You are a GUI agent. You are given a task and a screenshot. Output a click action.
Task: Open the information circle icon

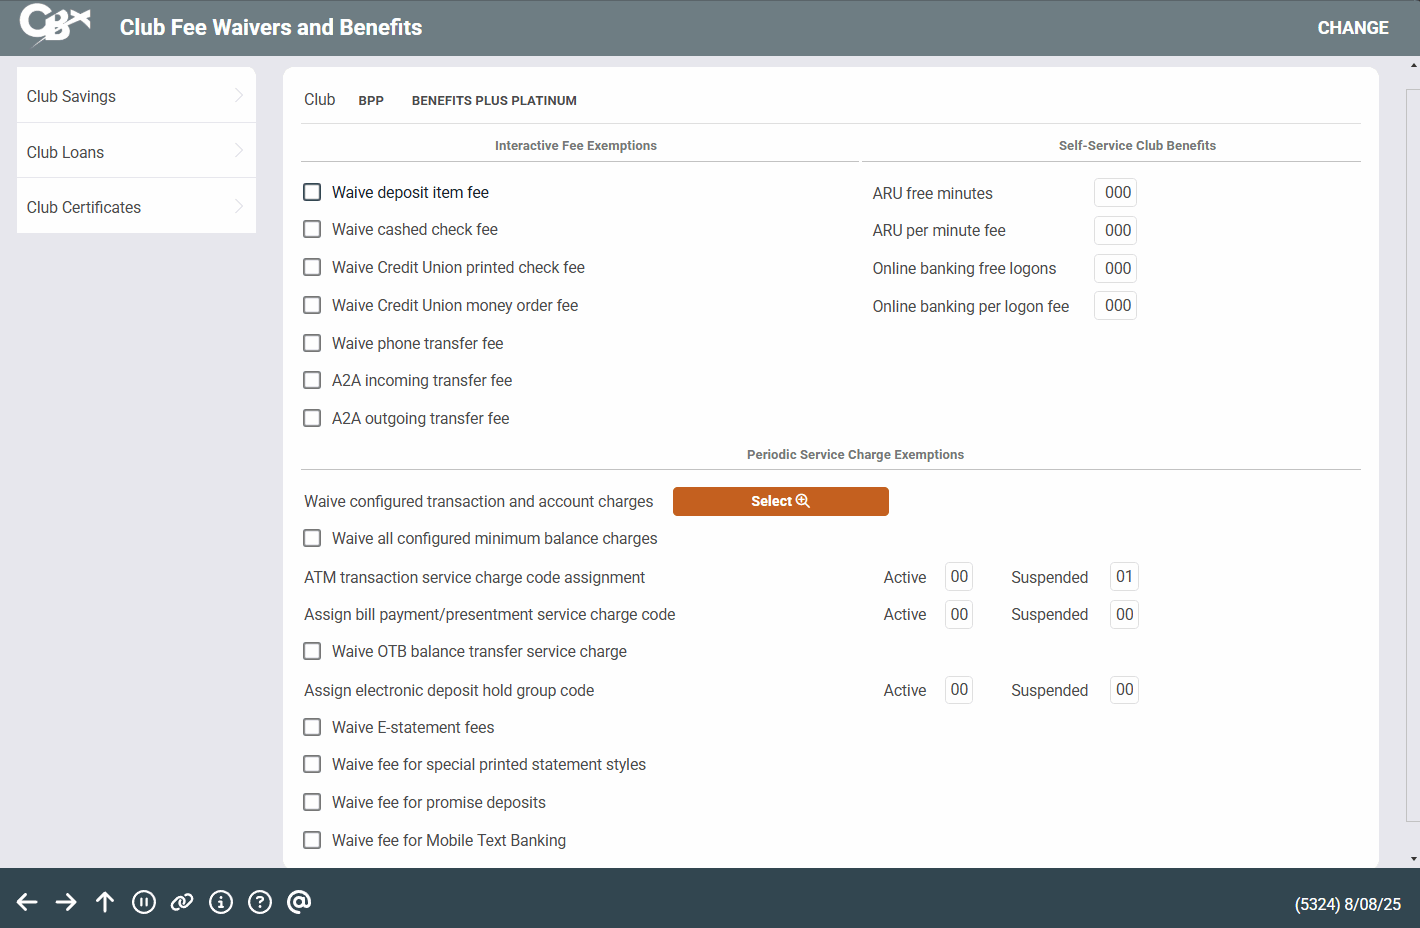click(x=221, y=902)
